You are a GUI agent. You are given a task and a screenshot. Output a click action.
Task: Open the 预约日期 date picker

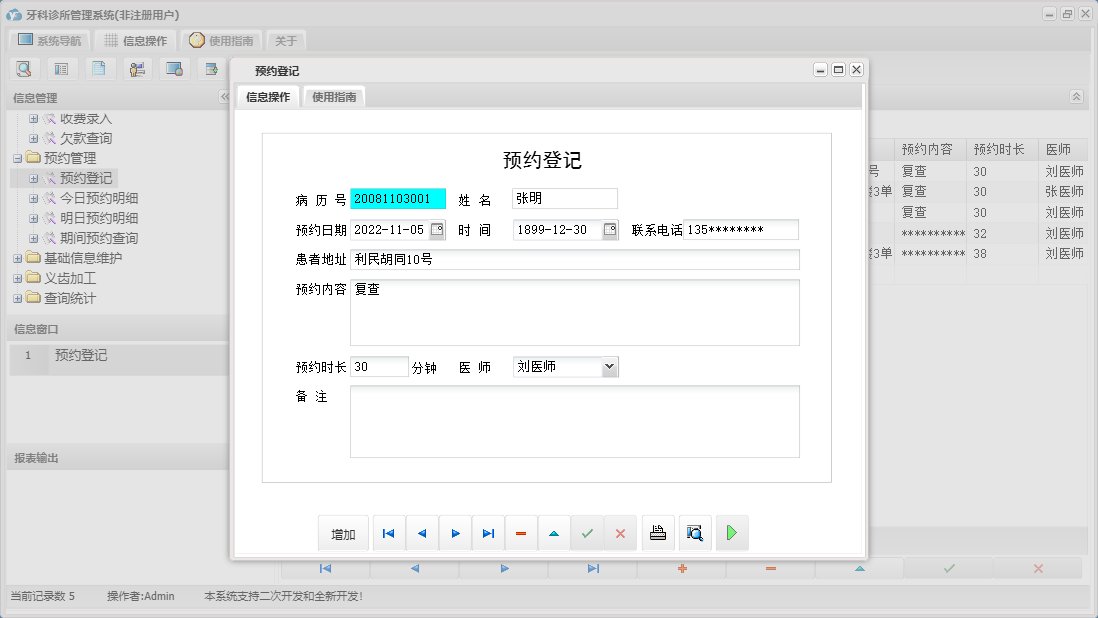tap(437, 229)
